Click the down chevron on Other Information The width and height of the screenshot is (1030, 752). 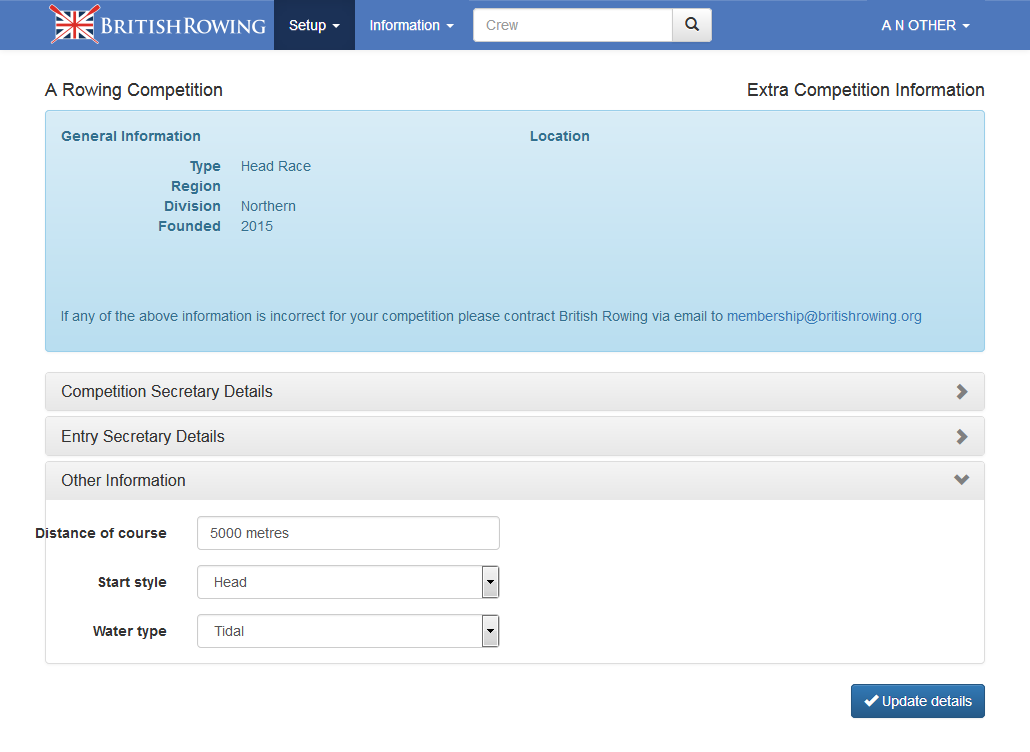coord(962,481)
